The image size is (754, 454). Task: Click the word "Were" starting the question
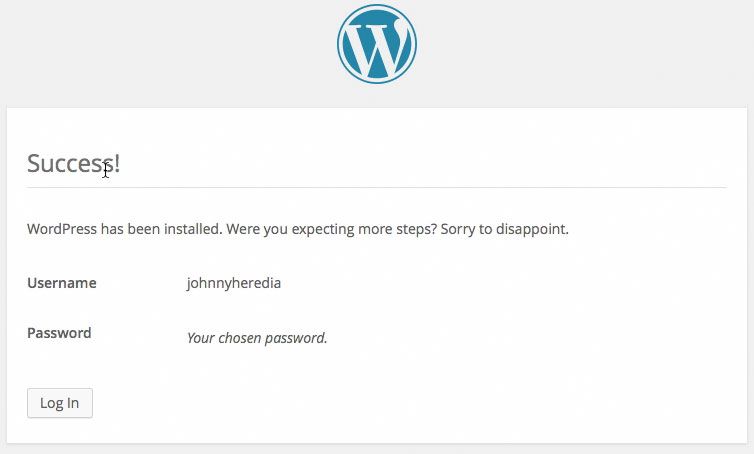click(243, 229)
